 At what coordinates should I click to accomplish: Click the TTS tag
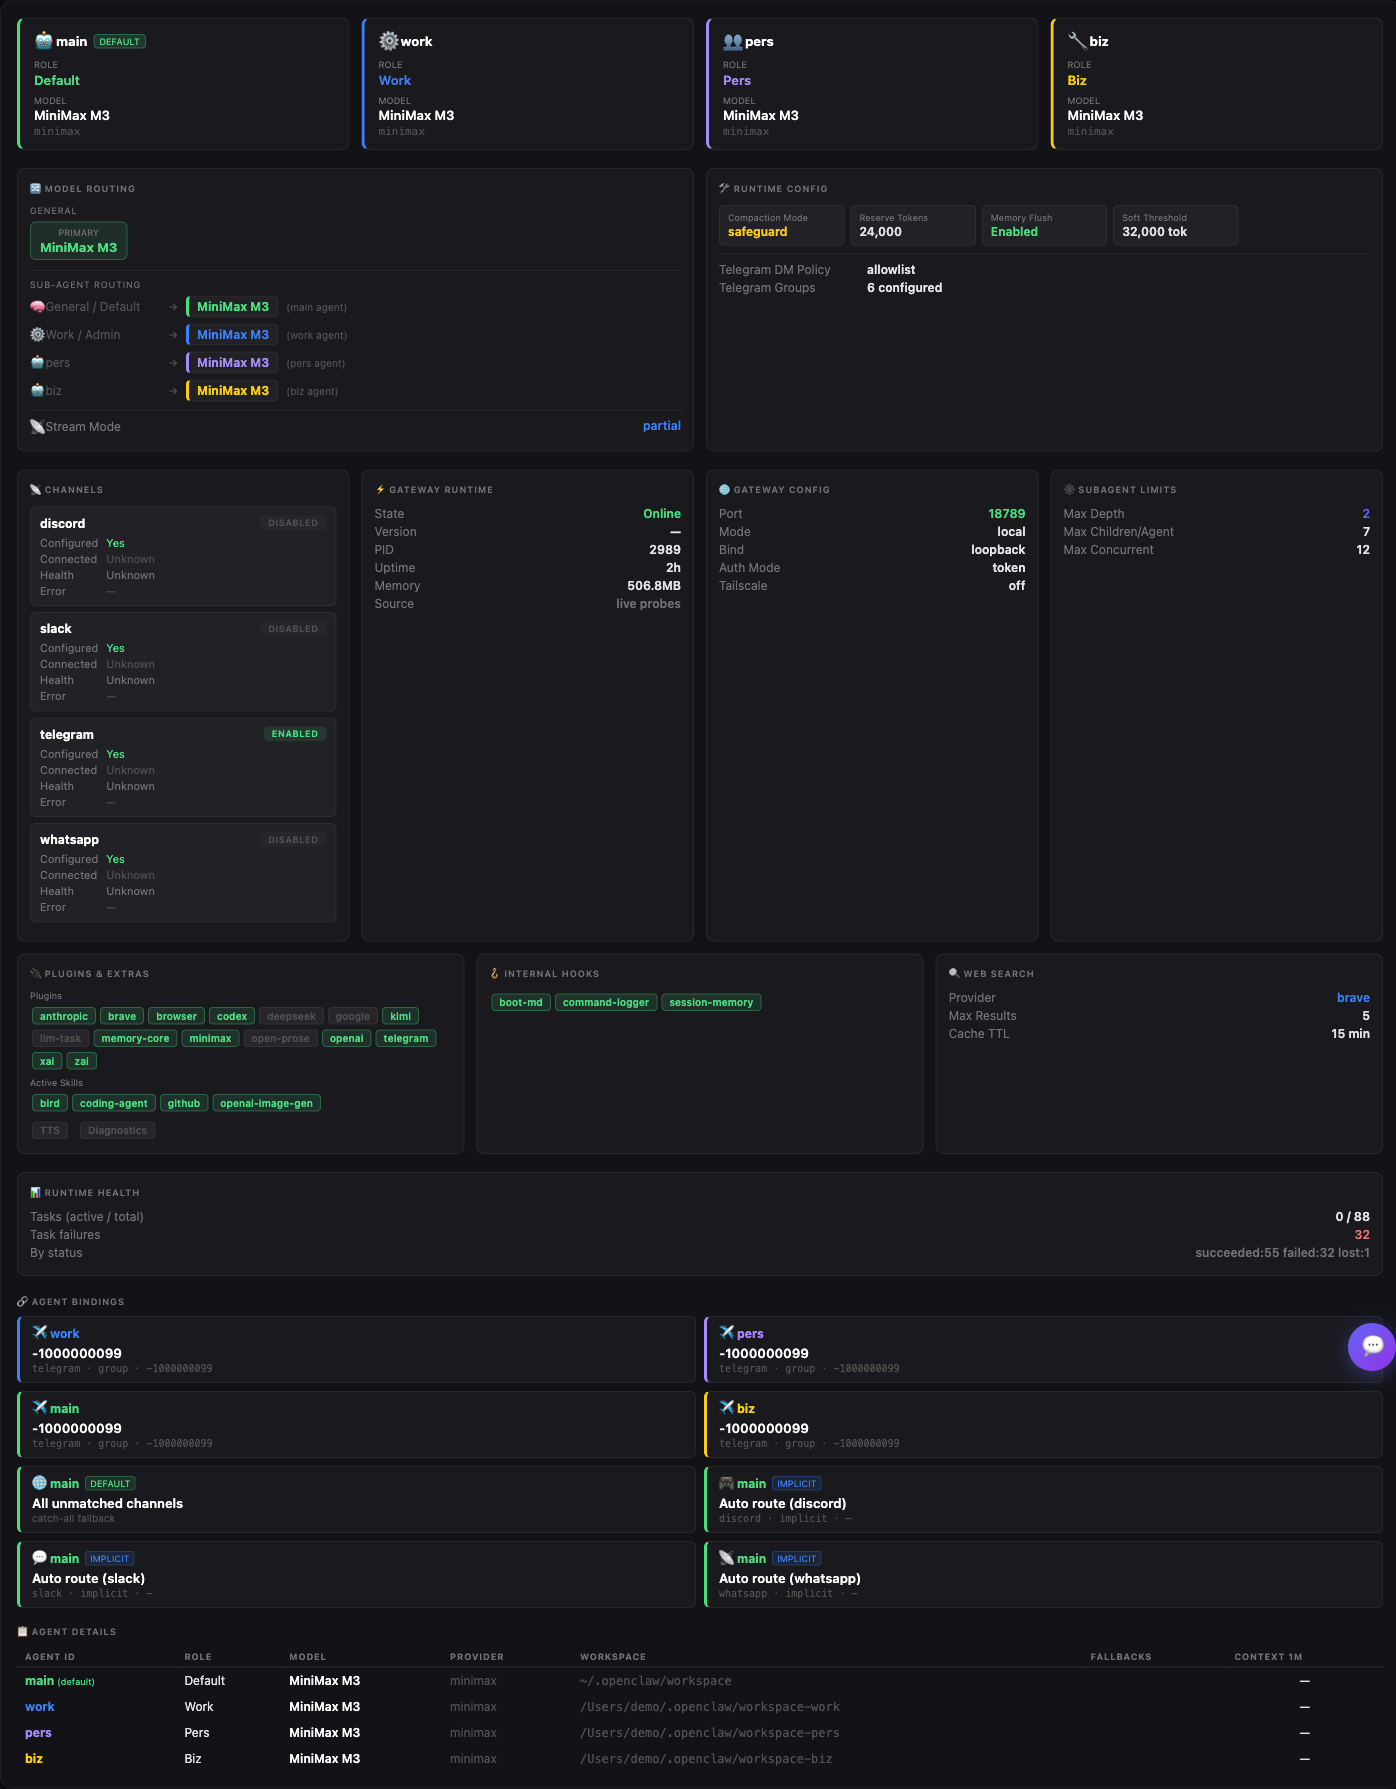click(x=50, y=1130)
